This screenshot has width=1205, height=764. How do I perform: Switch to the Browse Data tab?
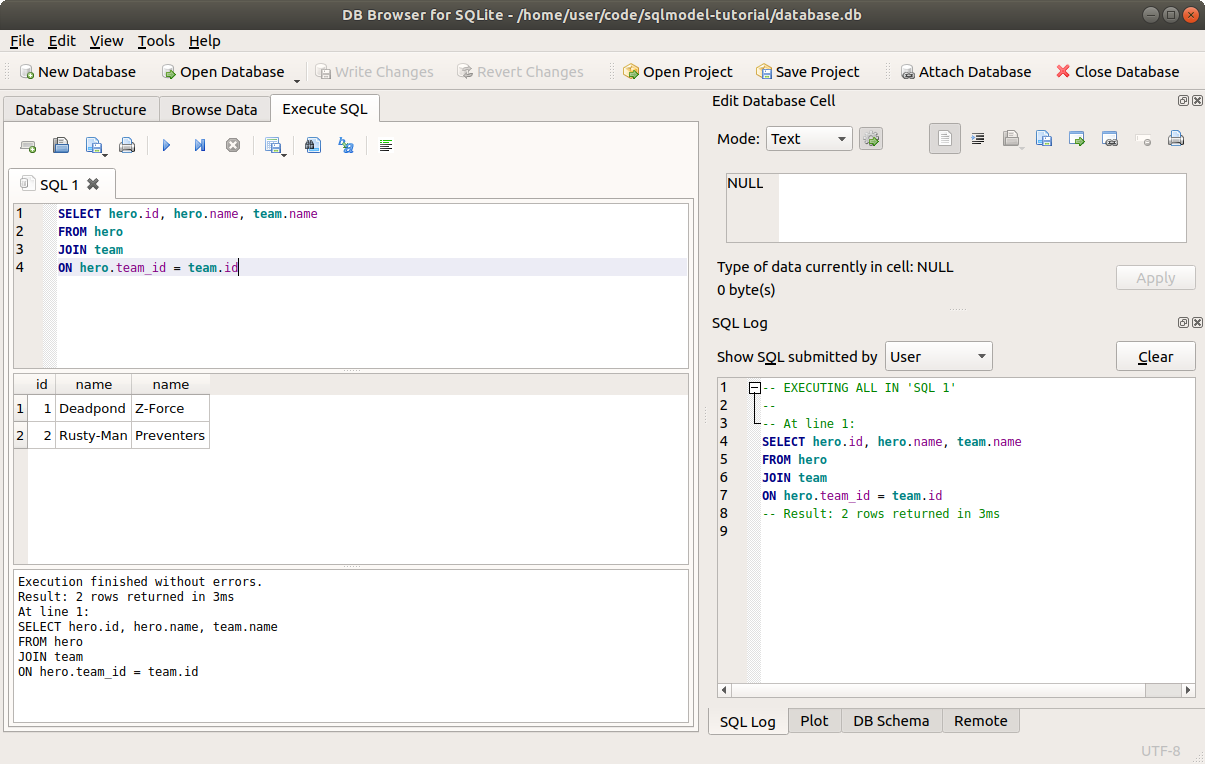click(x=214, y=110)
